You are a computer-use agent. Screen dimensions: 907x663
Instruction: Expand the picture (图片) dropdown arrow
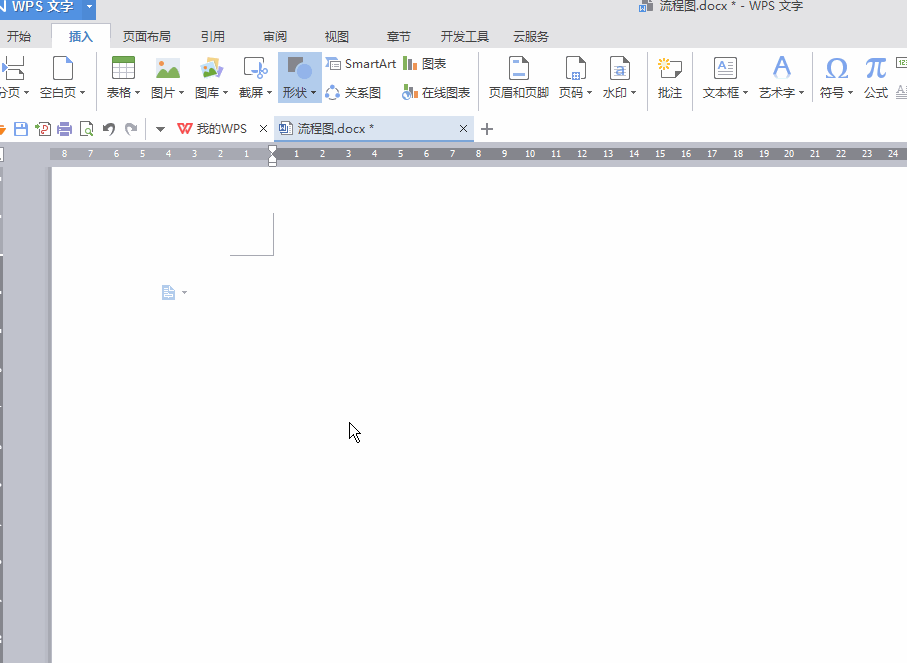point(182,93)
